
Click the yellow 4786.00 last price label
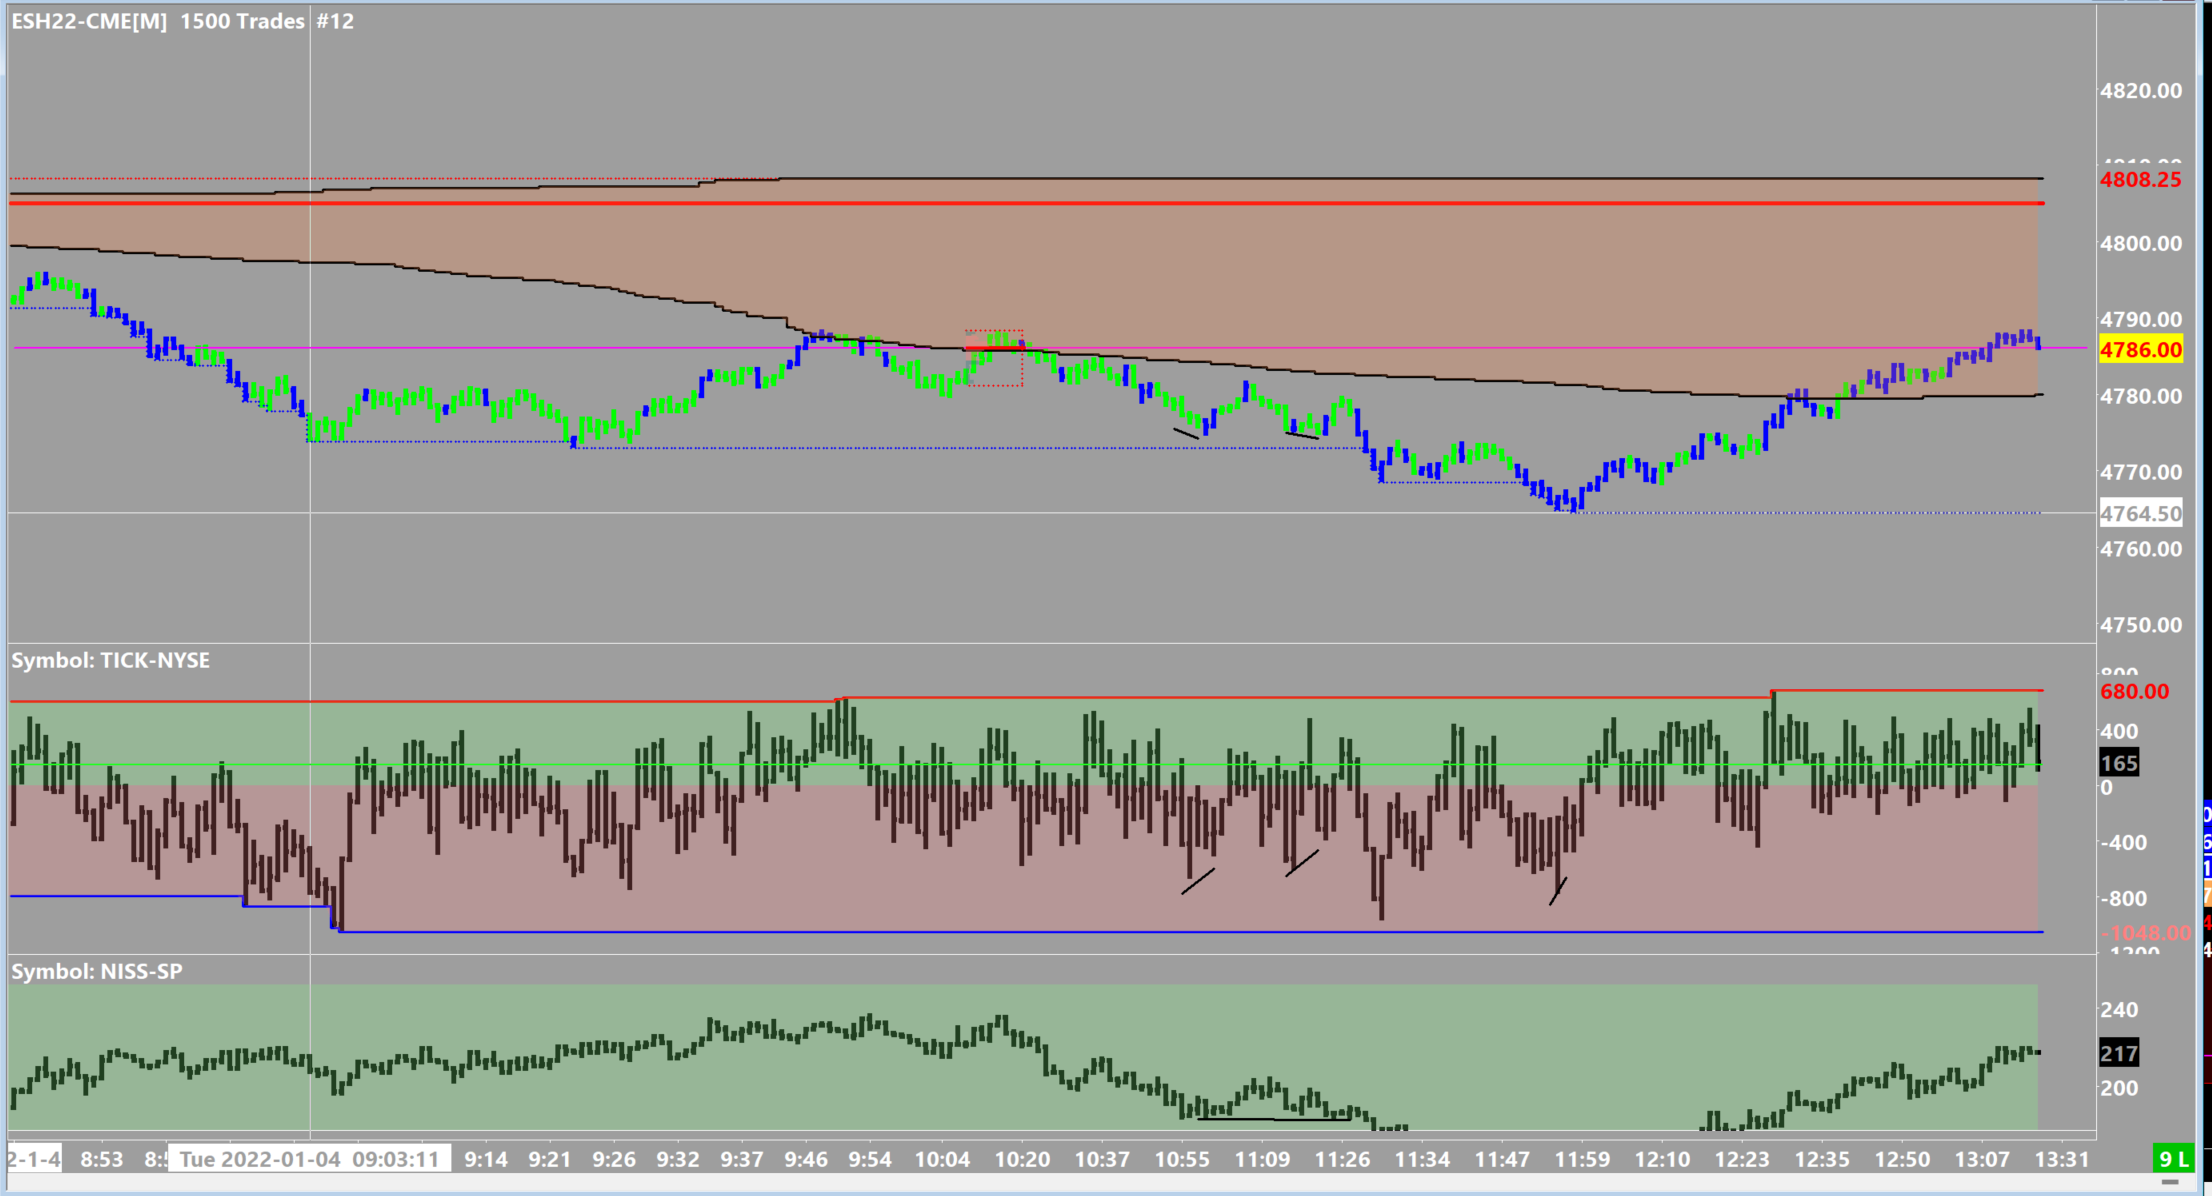click(x=2140, y=350)
